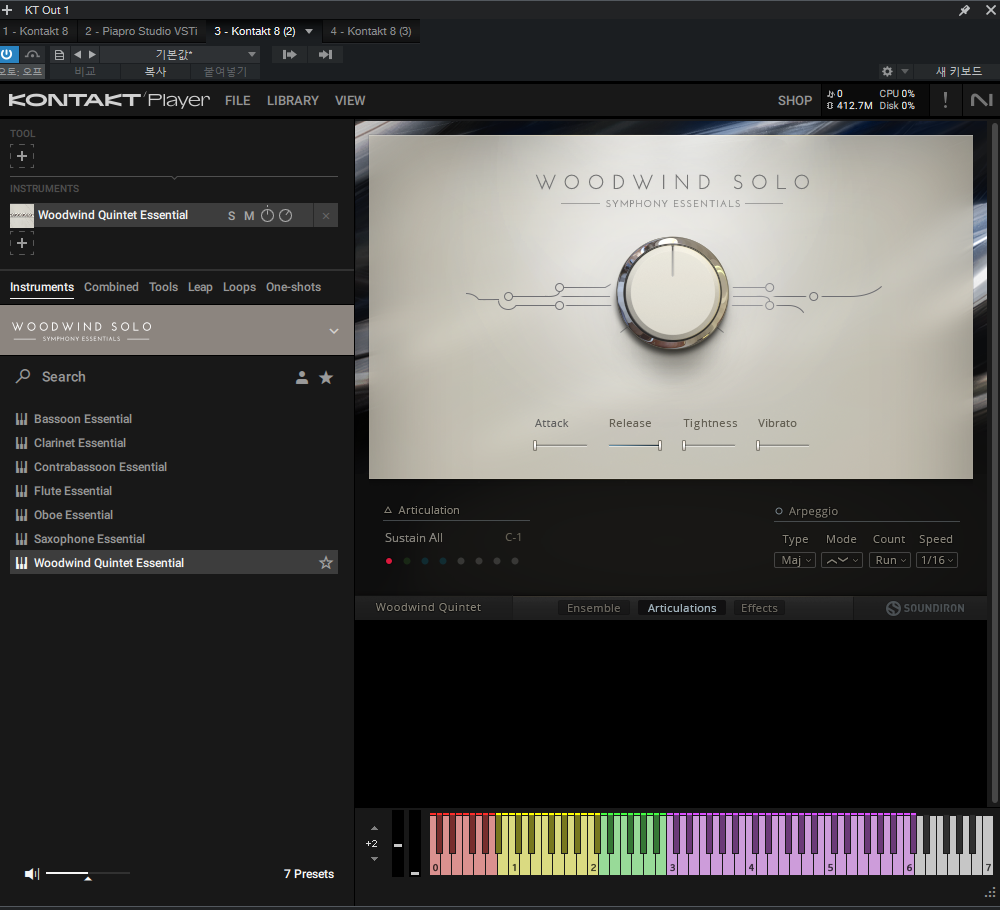
Task: Open the dropdown arrow next to Kontakt 8 (2) tab
Action: click(x=309, y=31)
